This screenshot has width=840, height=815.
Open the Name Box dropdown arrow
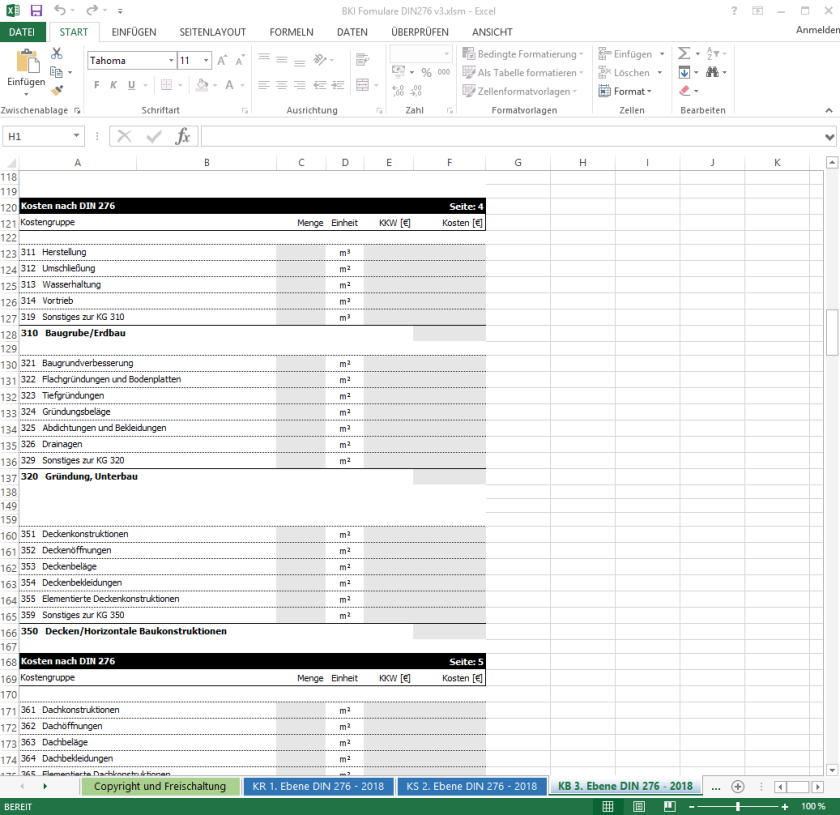[78, 137]
